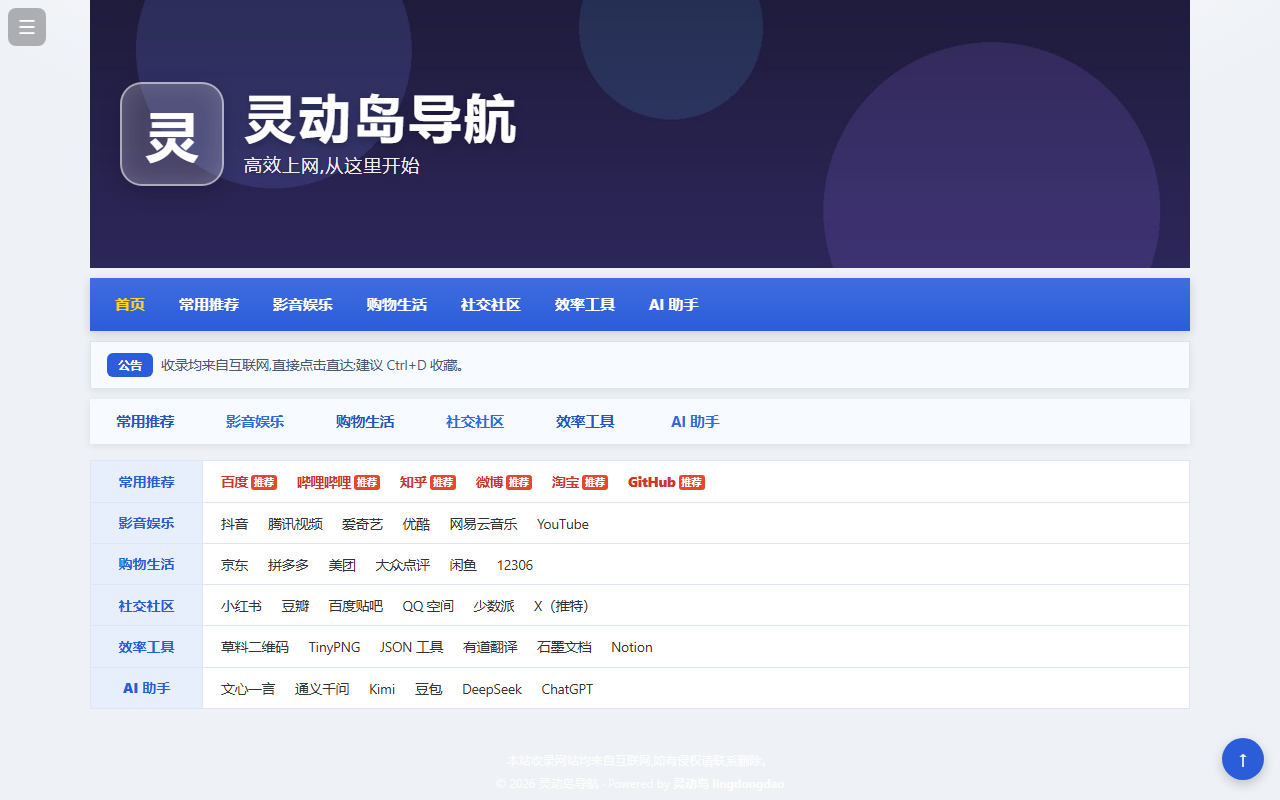Open the 豆包 link
Image resolution: width=1280 pixels, height=800 pixels.
coord(429,689)
